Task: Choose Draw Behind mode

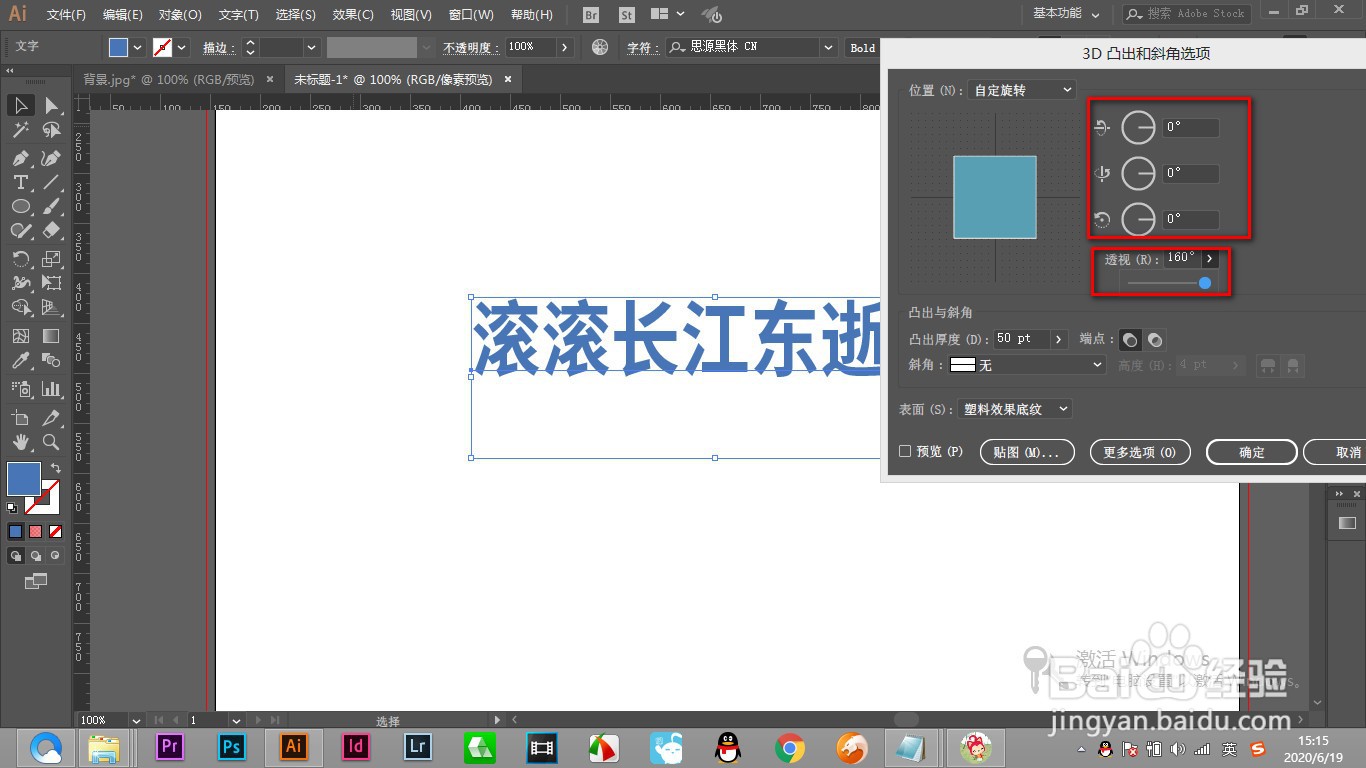Action: [36, 555]
